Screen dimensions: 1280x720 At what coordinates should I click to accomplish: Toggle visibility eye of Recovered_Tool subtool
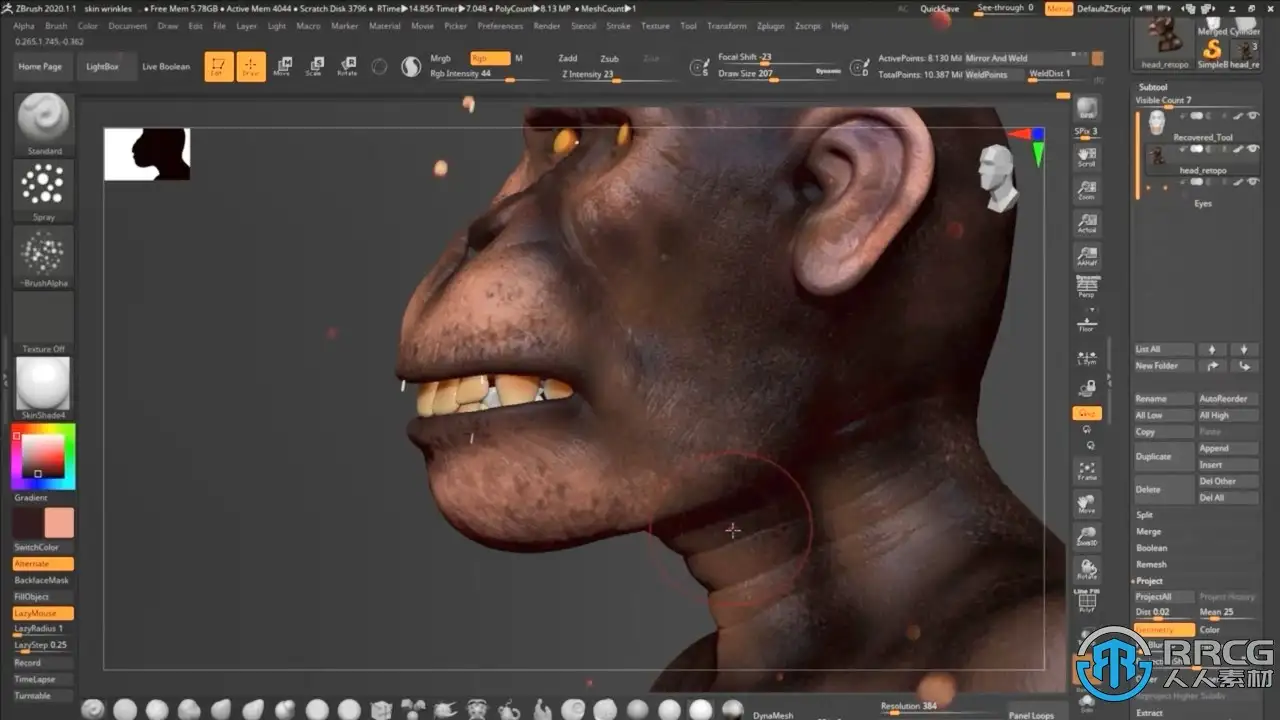pos(1253,117)
